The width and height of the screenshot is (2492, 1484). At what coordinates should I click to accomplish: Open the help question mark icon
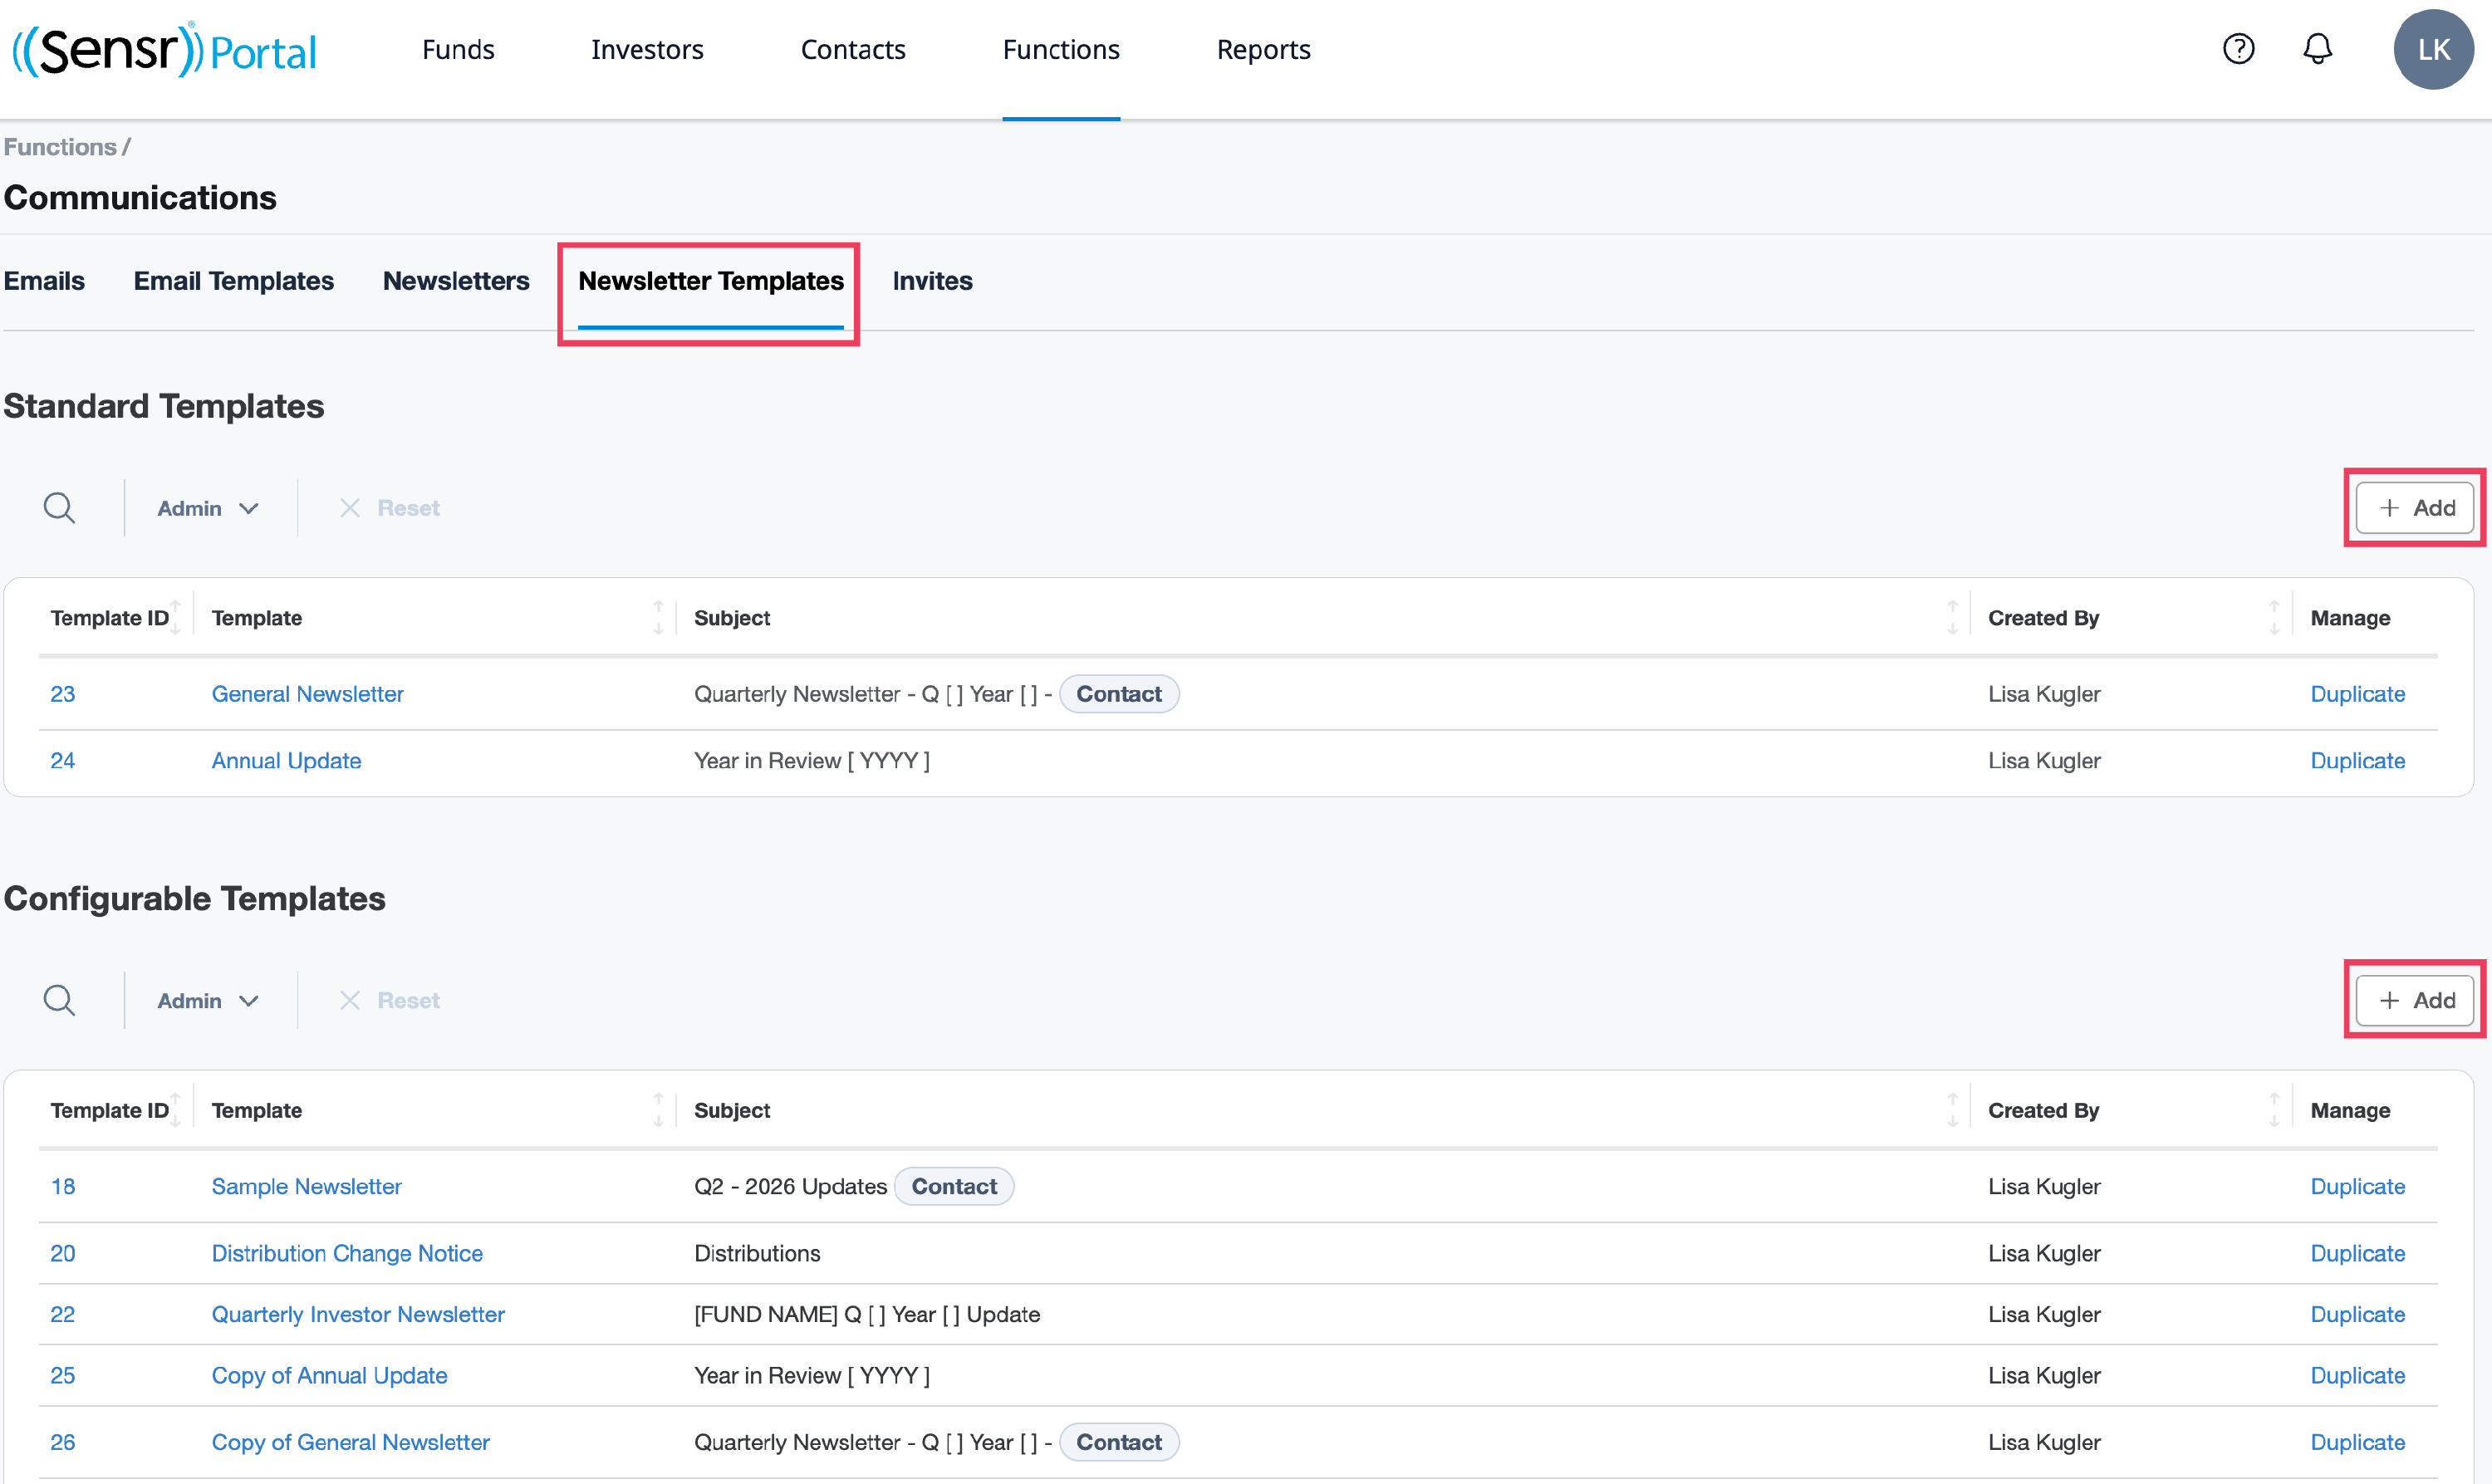2238,49
